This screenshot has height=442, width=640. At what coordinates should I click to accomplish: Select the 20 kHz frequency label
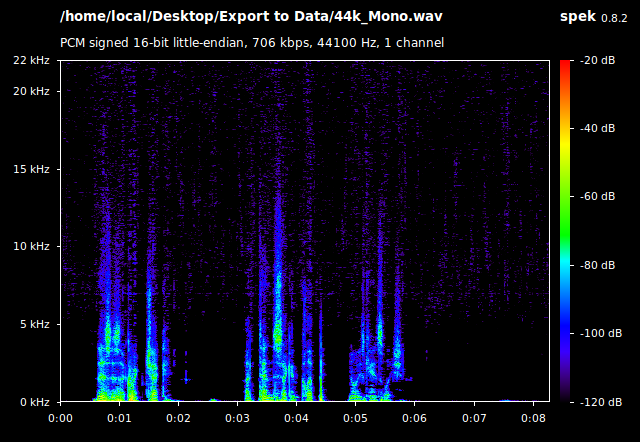[31, 92]
